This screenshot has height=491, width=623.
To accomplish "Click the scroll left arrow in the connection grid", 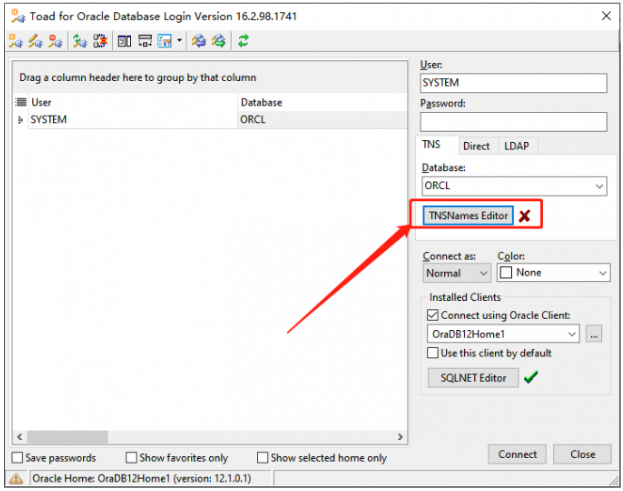I will tap(19, 437).
